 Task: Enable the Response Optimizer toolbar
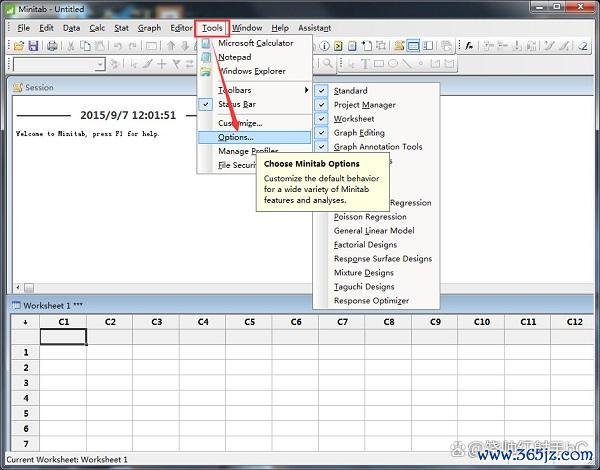[x=371, y=301]
